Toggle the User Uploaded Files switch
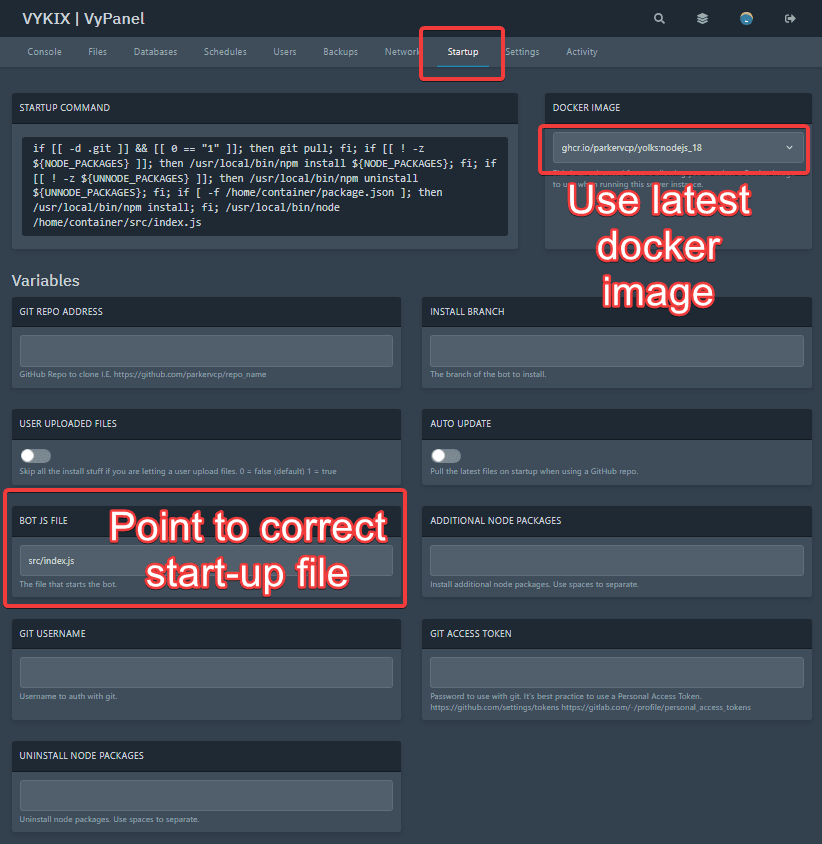Viewport: 822px width, 844px height. [36, 456]
